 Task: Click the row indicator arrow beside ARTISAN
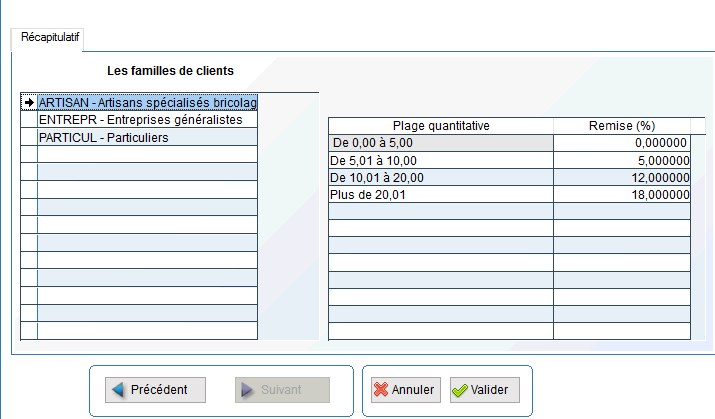pyautogui.click(x=29, y=102)
